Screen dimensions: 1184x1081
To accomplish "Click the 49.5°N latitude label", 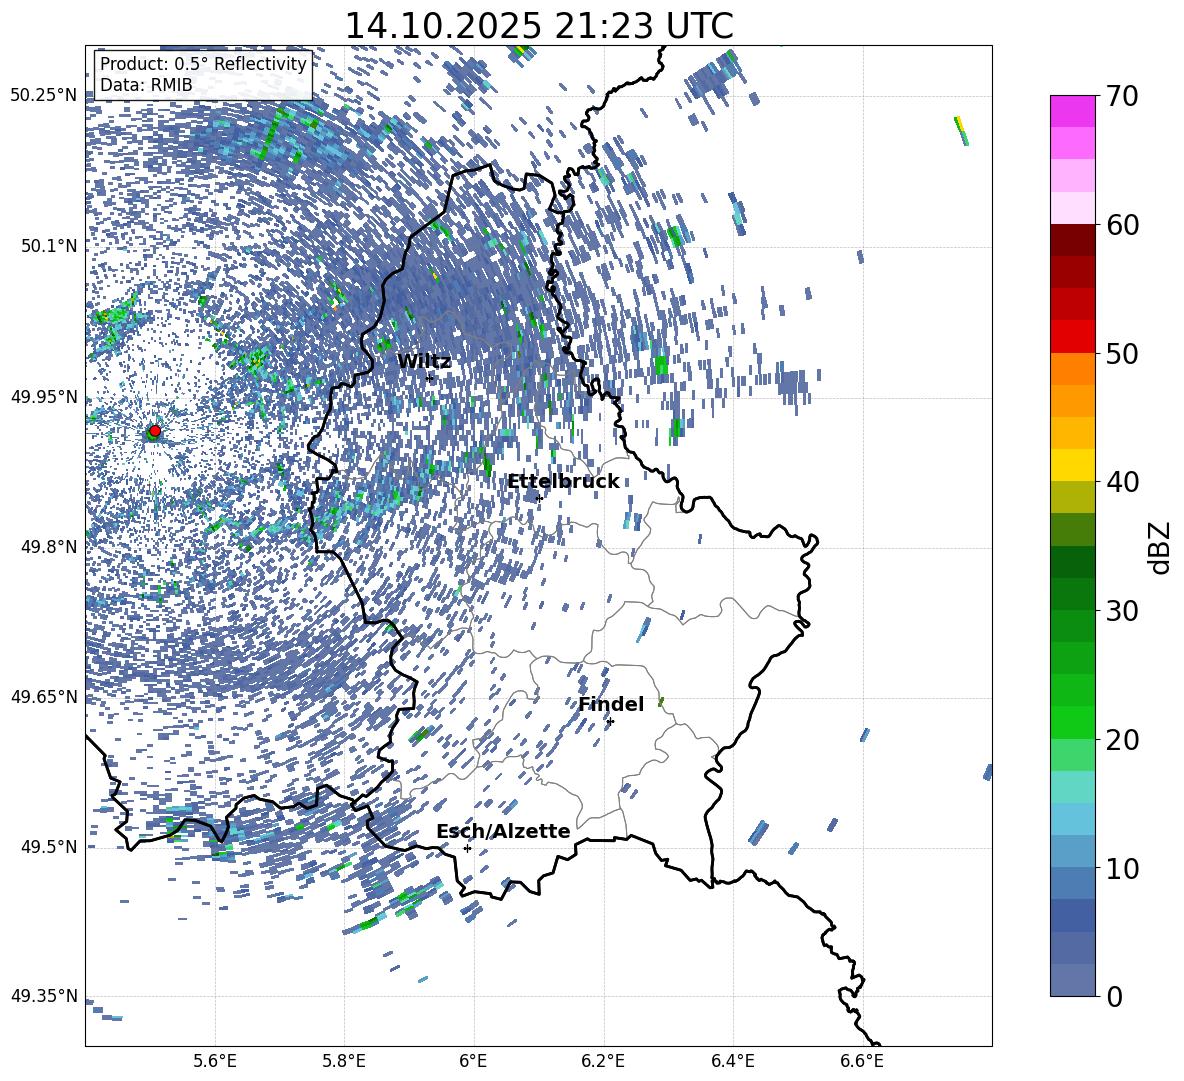I will (49, 847).
